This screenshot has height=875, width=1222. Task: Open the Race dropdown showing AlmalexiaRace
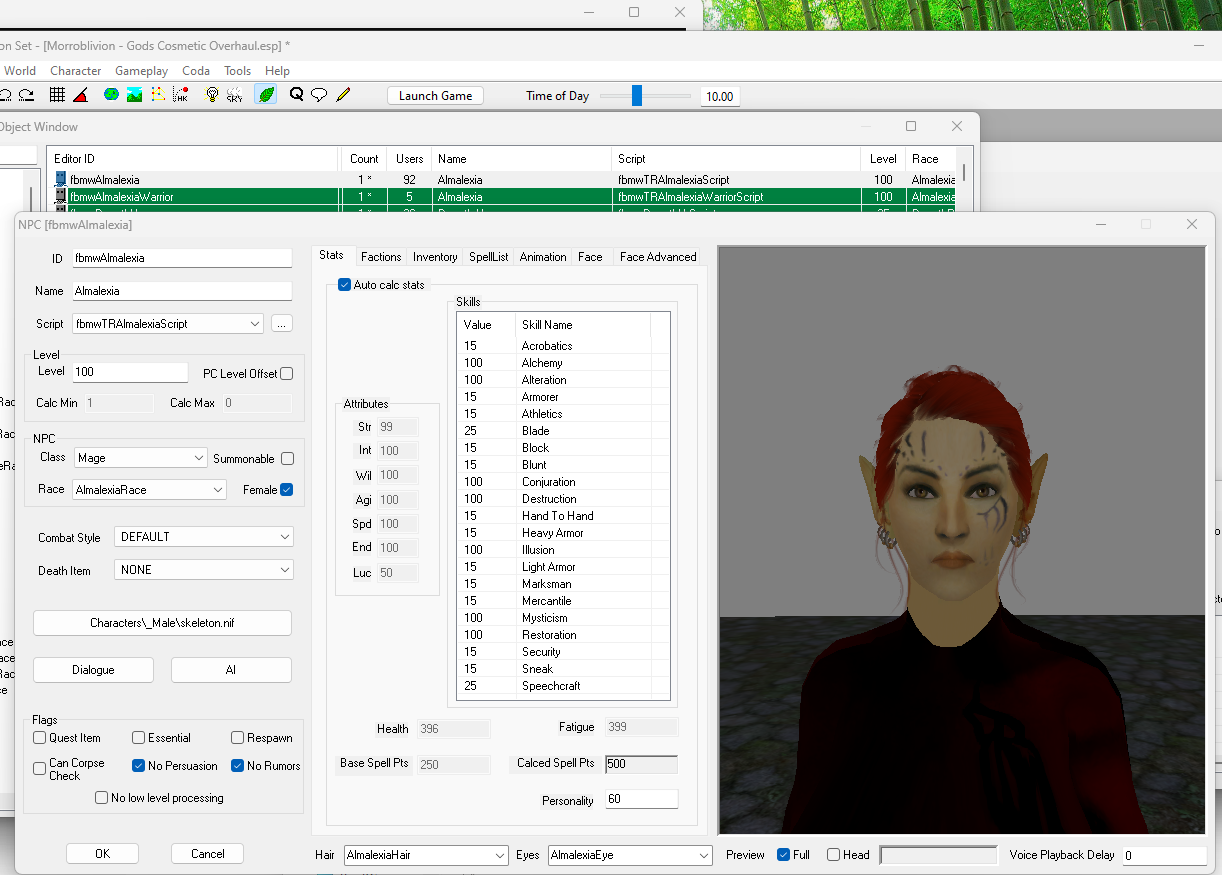point(151,490)
